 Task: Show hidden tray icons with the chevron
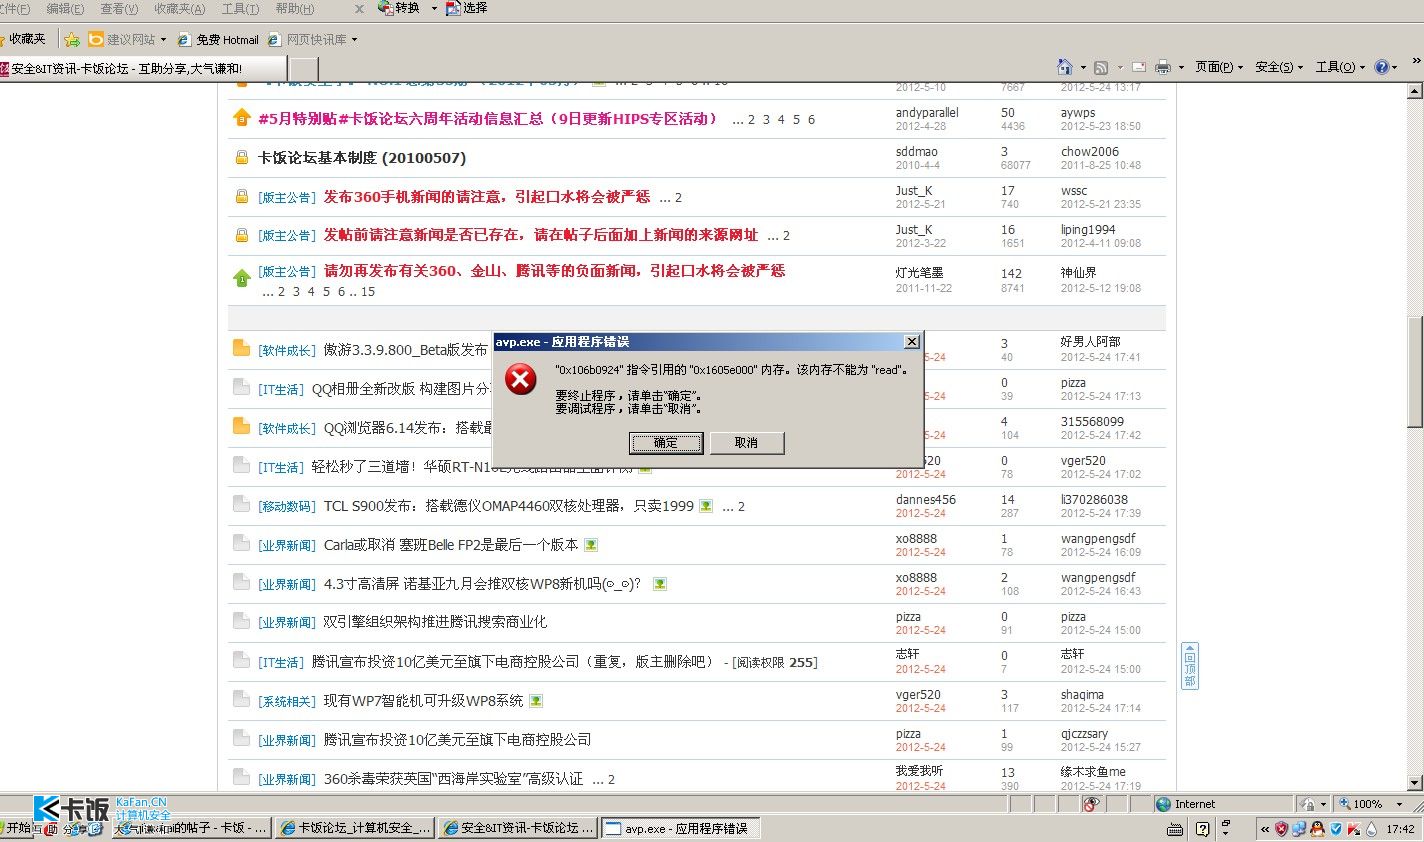coord(1264,829)
